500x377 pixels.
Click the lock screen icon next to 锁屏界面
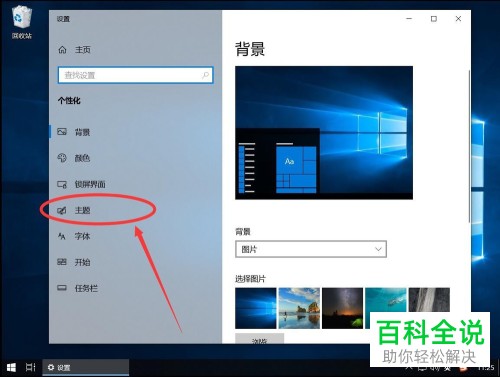(62, 184)
